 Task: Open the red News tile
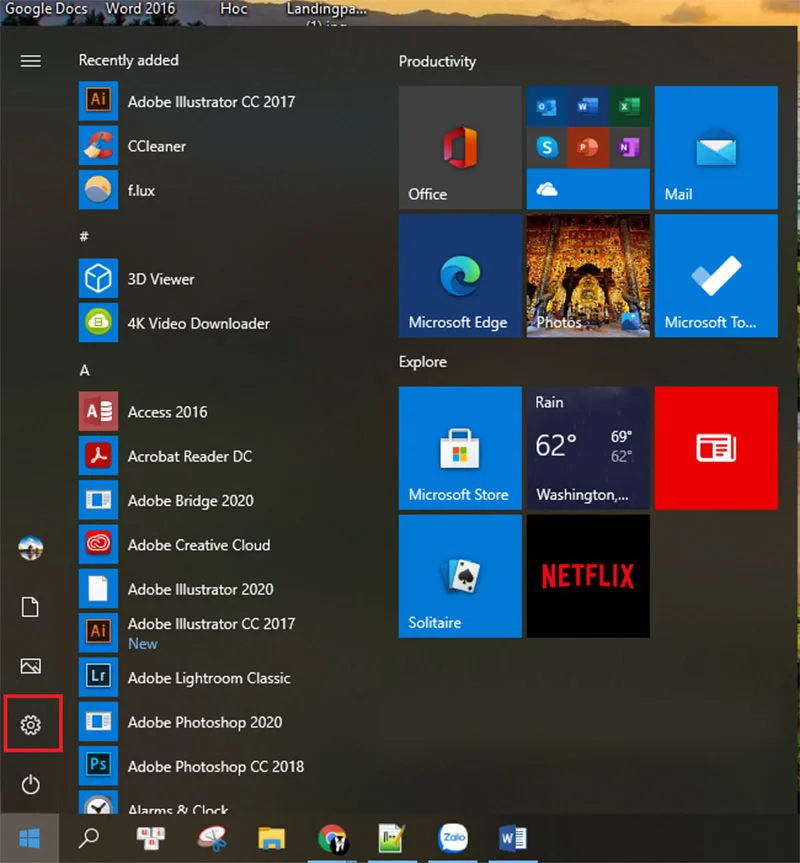[716, 448]
